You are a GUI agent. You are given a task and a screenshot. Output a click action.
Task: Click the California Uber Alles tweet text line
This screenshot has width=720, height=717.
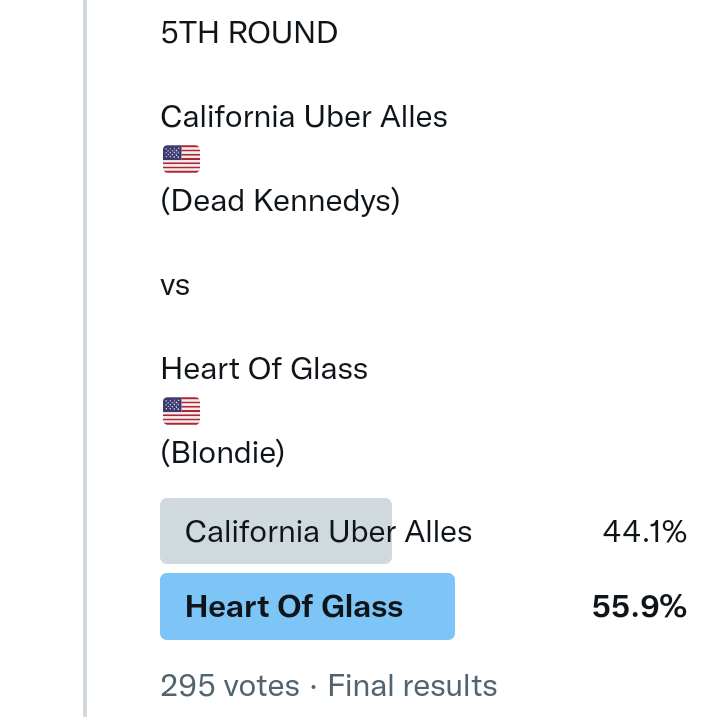[x=304, y=117]
